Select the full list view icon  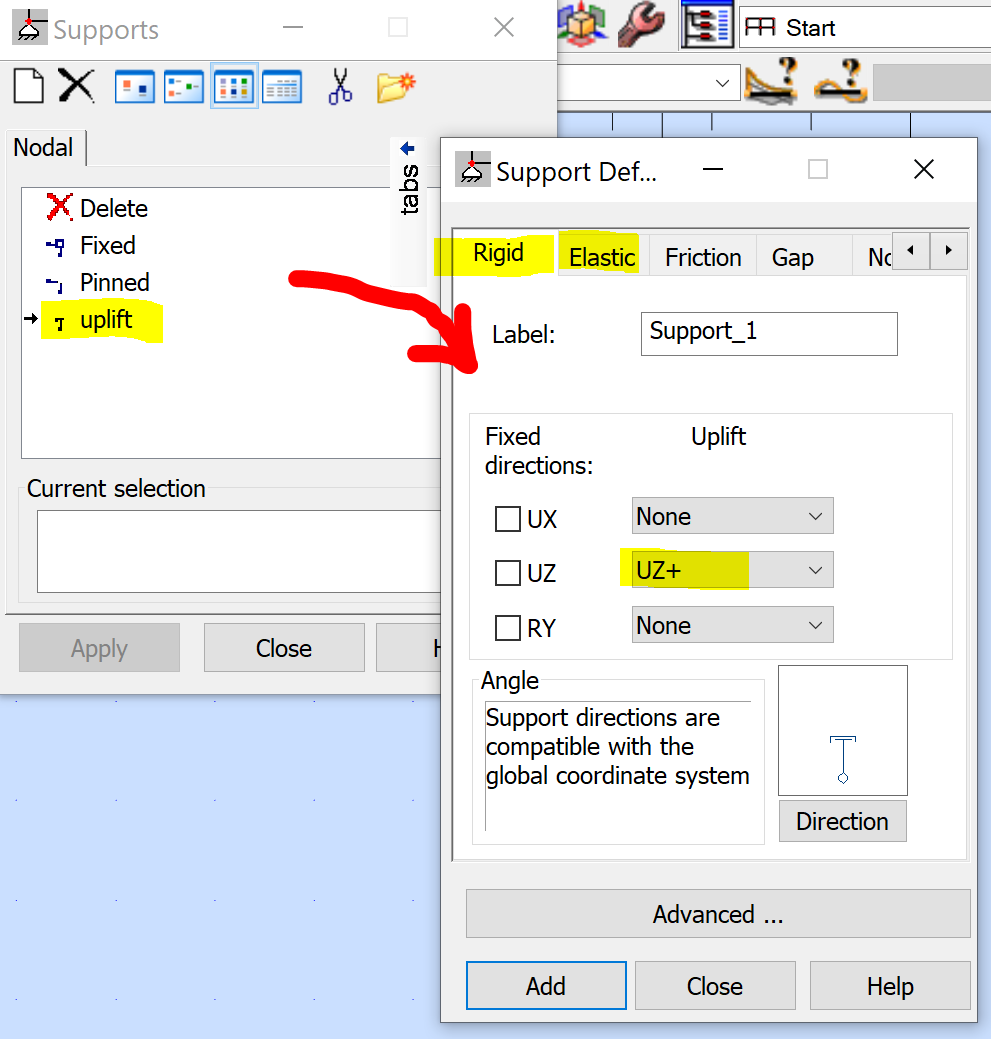(282, 87)
